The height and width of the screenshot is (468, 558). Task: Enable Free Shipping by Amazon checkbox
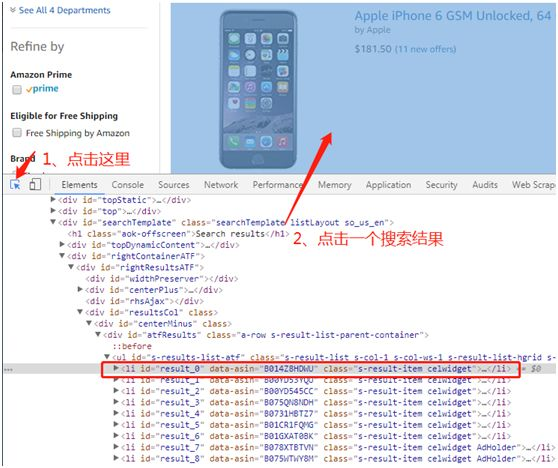[17, 133]
